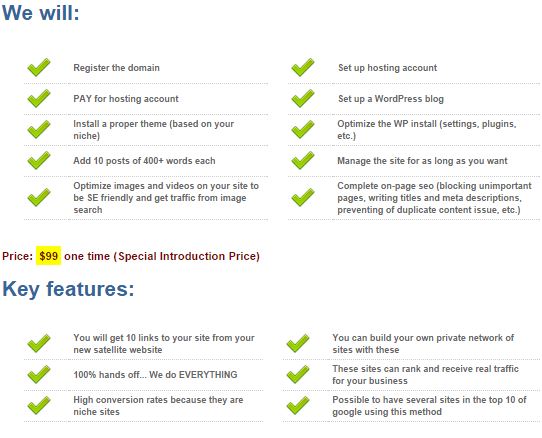Click the check icon beside Install a proper theme

(x=39, y=129)
